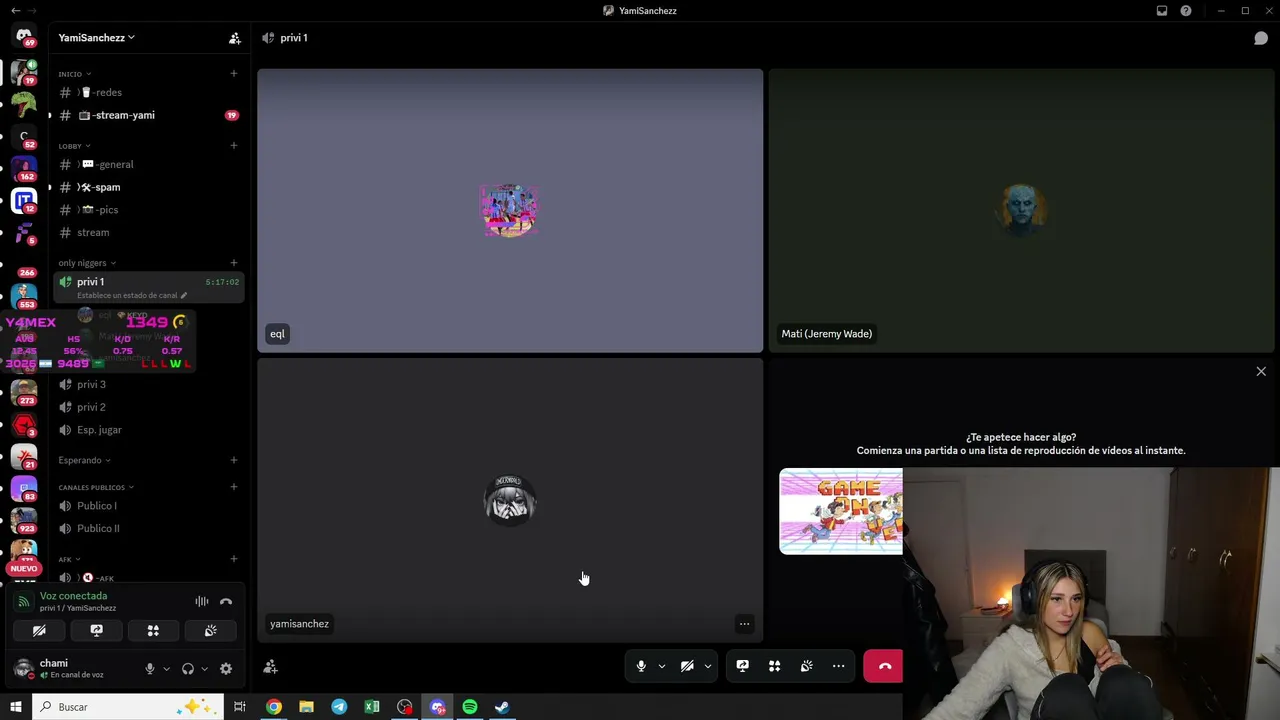This screenshot has width=1280, height=720.
Task: Join the privi 3 voice channel
Action: (148, 385)
